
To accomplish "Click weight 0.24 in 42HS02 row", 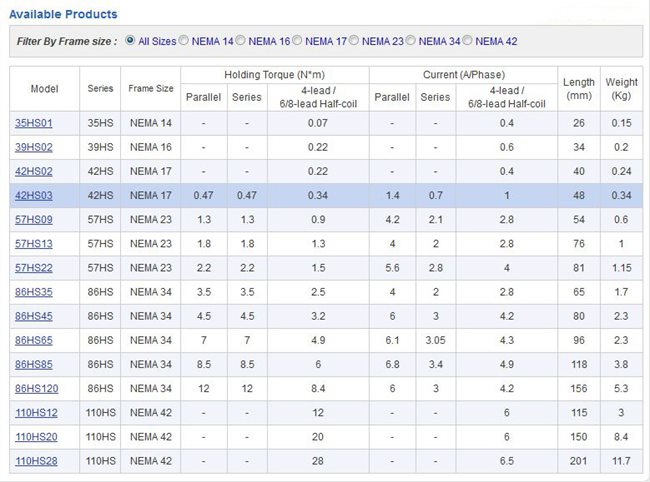I will click(621, 171).
